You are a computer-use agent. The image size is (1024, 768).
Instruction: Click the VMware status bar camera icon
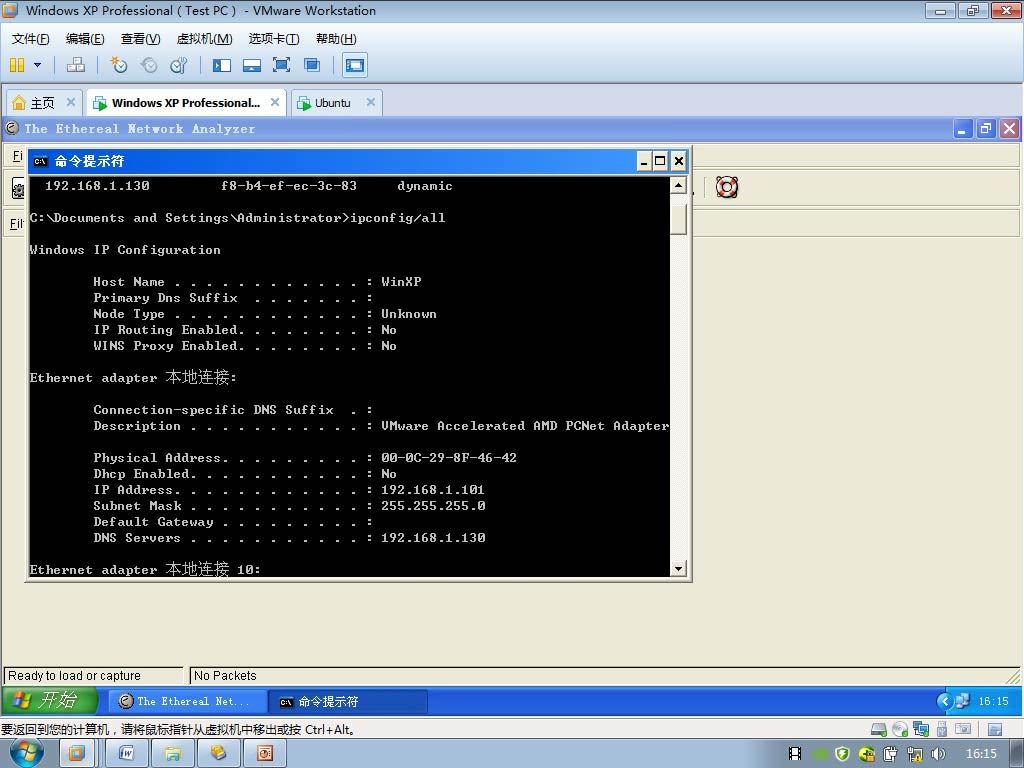click(963, 729)
